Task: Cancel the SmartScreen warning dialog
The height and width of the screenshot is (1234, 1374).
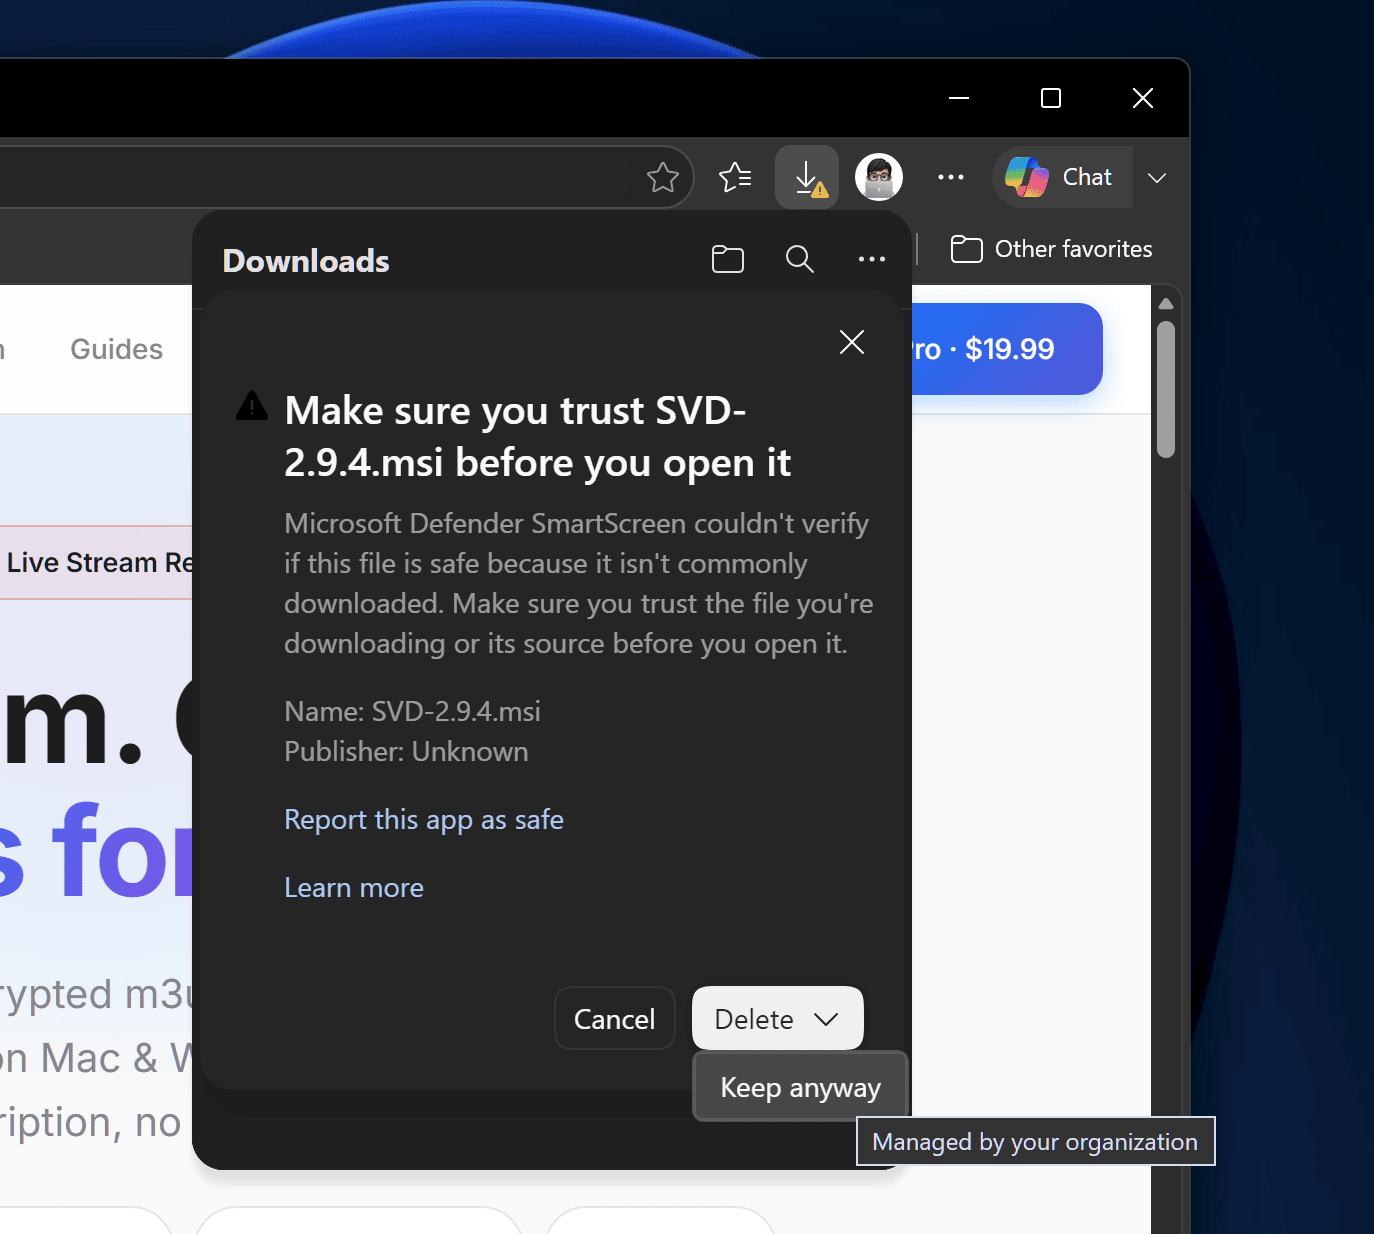Action: coord(615,1019)
